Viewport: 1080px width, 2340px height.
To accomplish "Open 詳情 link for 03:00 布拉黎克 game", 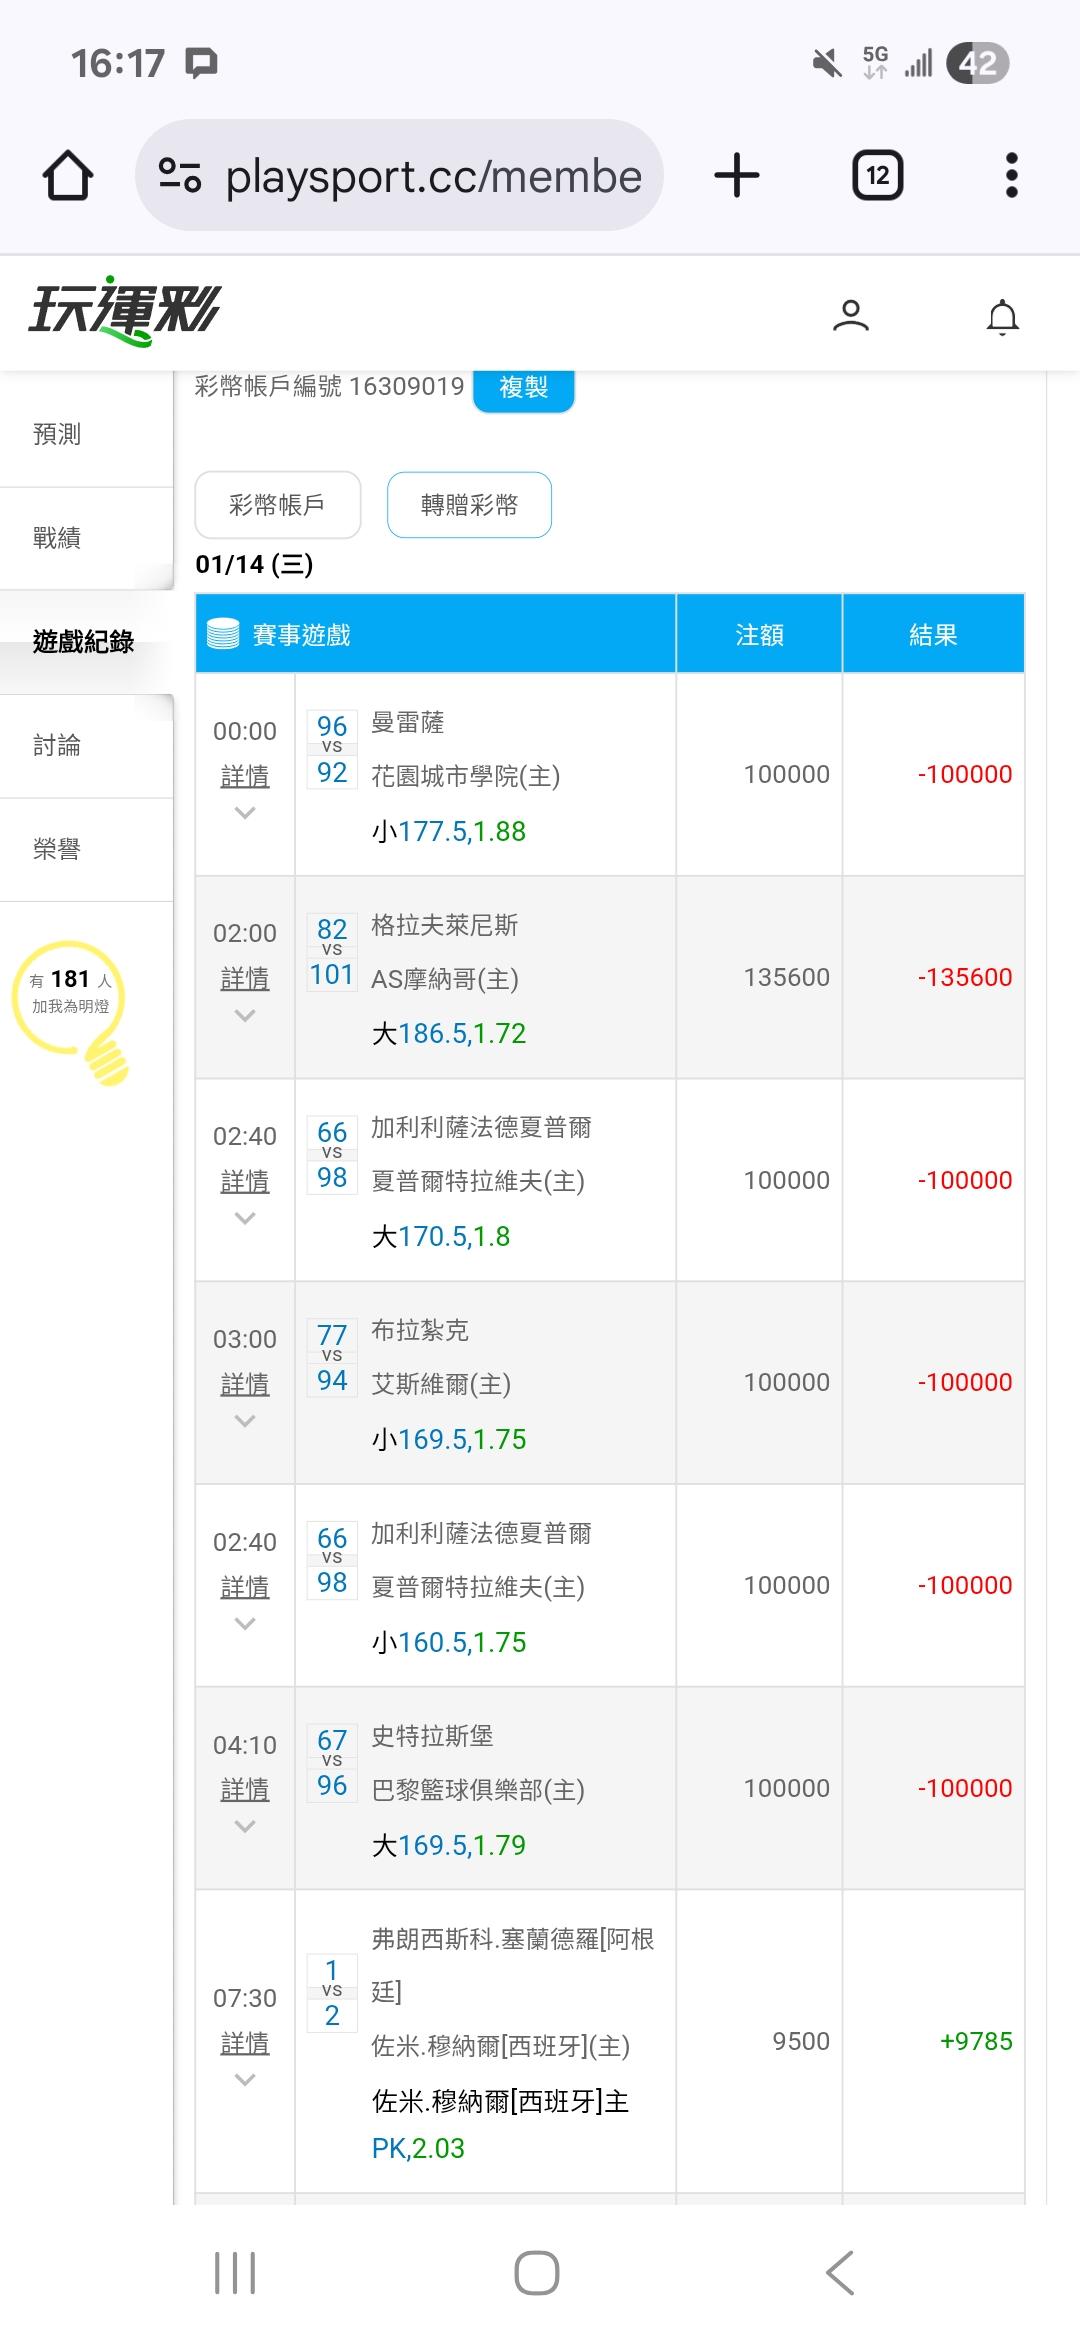I will [x=245, y=1384].
